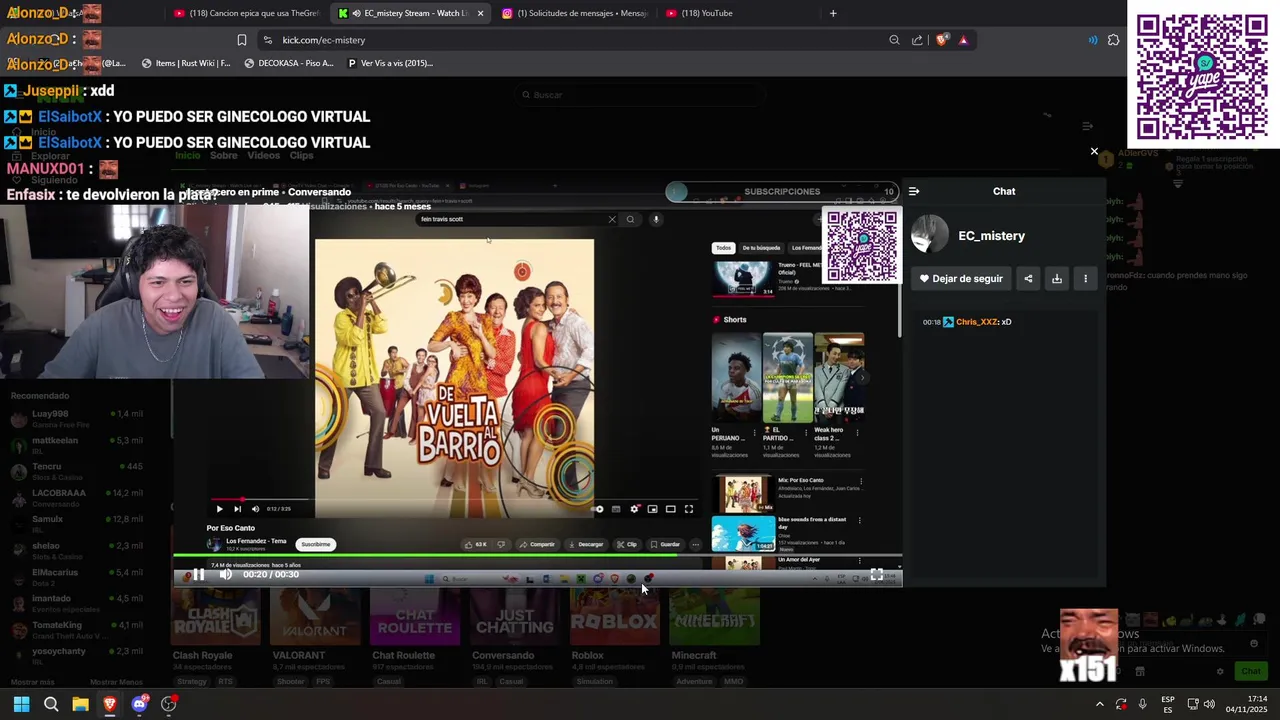1280x720 pixels.
Task: Click the media casting icon in toolbar
Action: (1092, 40)
